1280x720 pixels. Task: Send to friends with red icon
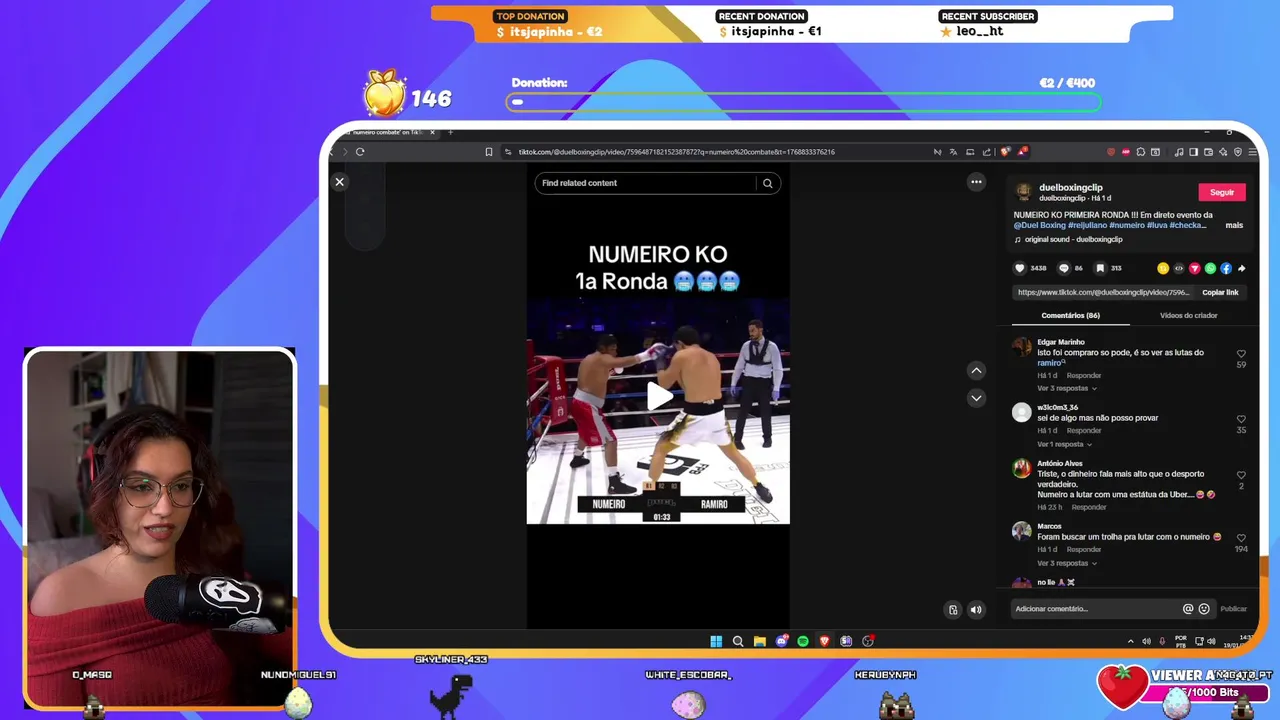(1195, 268)
